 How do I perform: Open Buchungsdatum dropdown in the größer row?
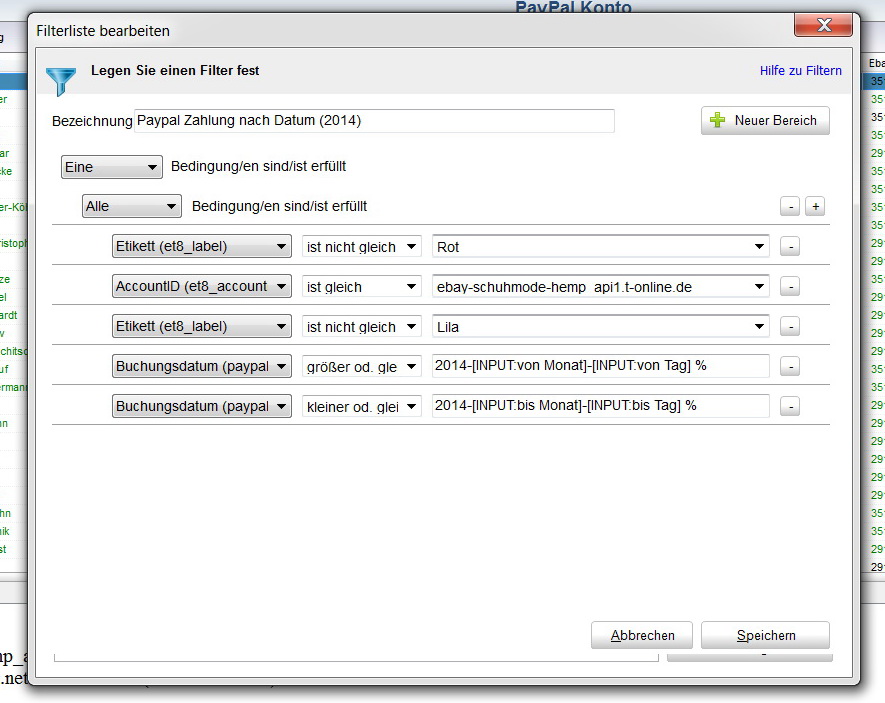pyautogui.click(x=201, y=366)
